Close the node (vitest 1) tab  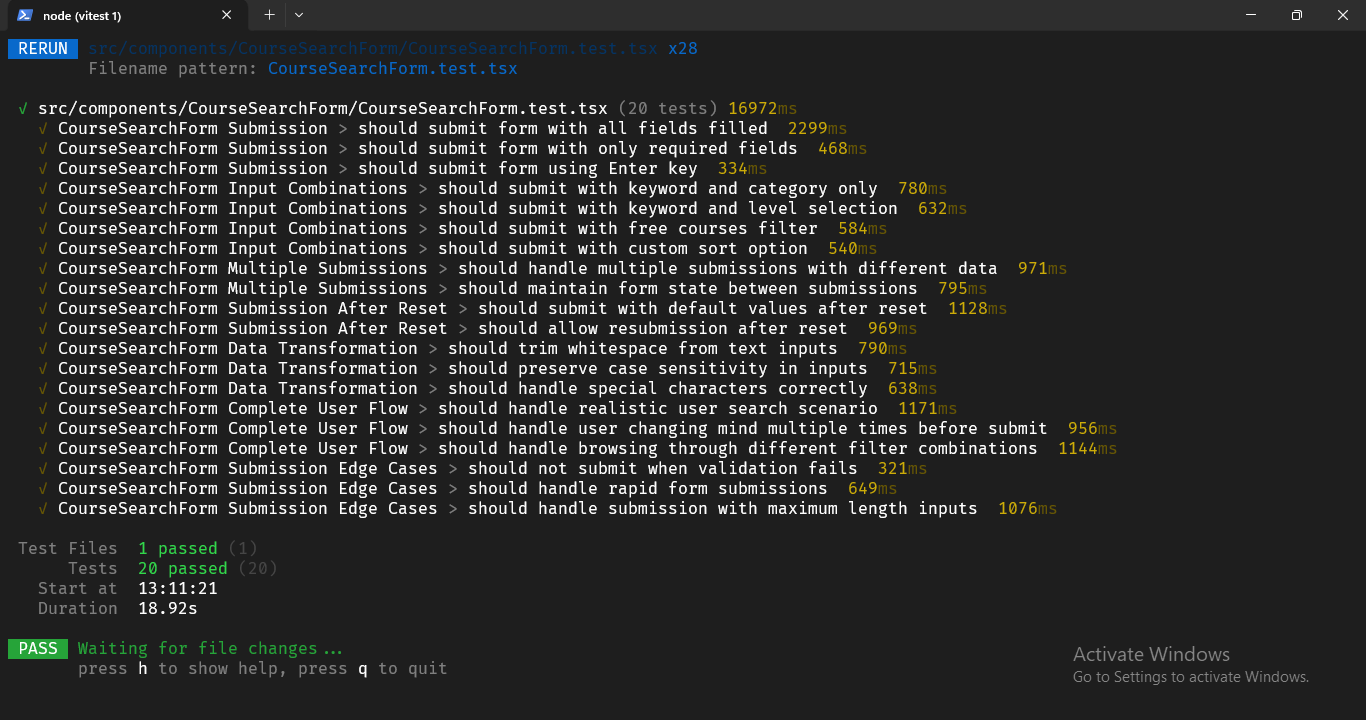[227, 15]
